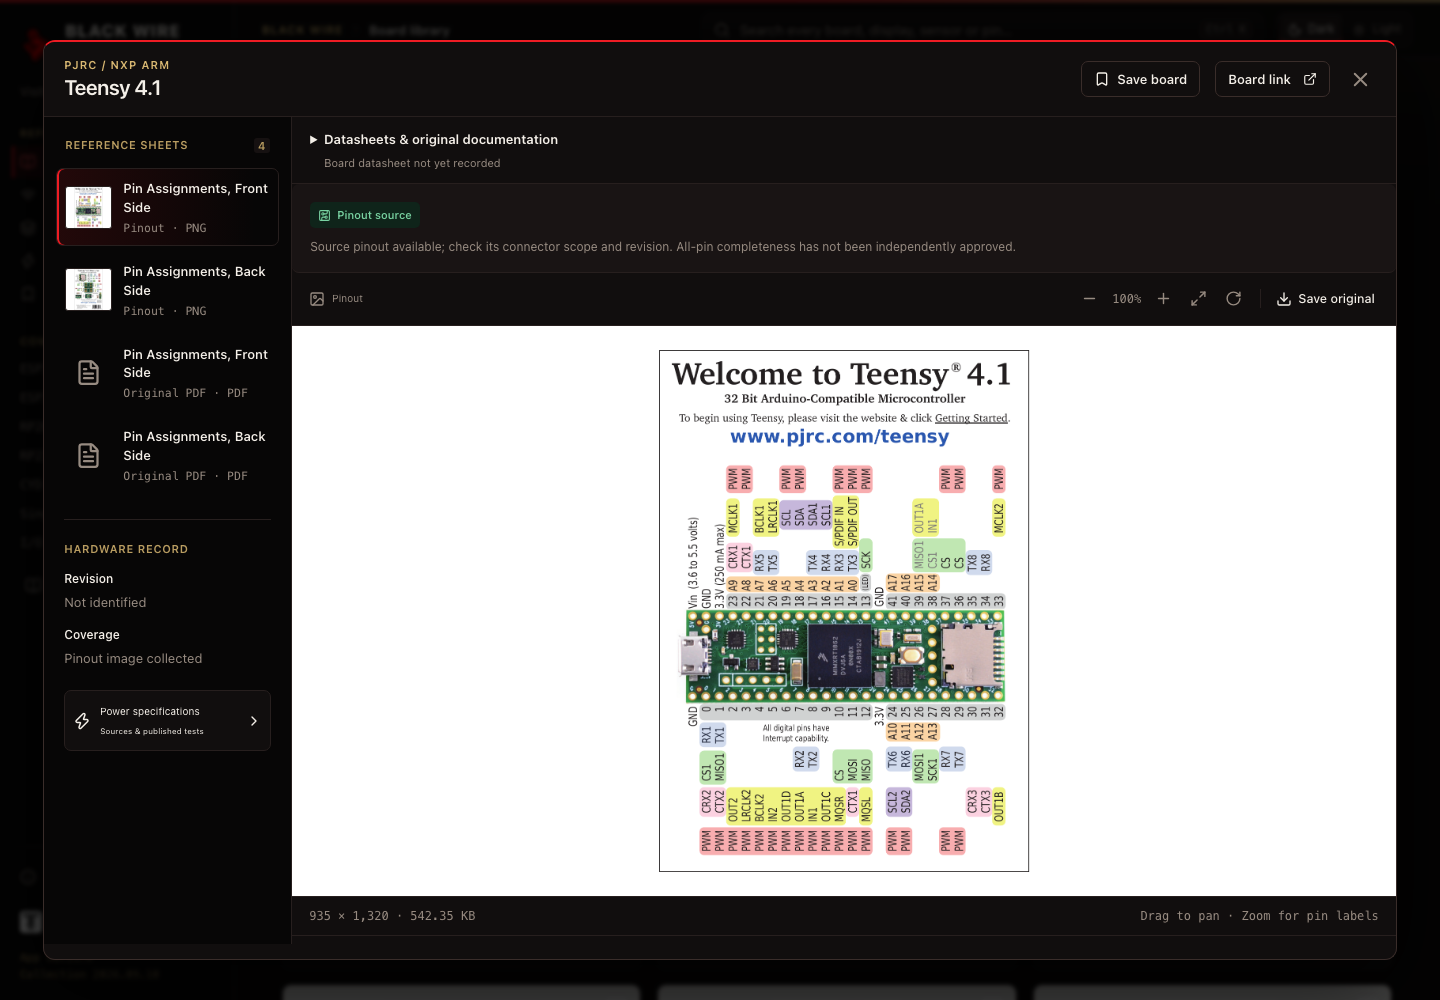Click the Teensy pinout image
Viewport: 1440px width, 1000px height.
pyautogui.click(x=844, y=611)
